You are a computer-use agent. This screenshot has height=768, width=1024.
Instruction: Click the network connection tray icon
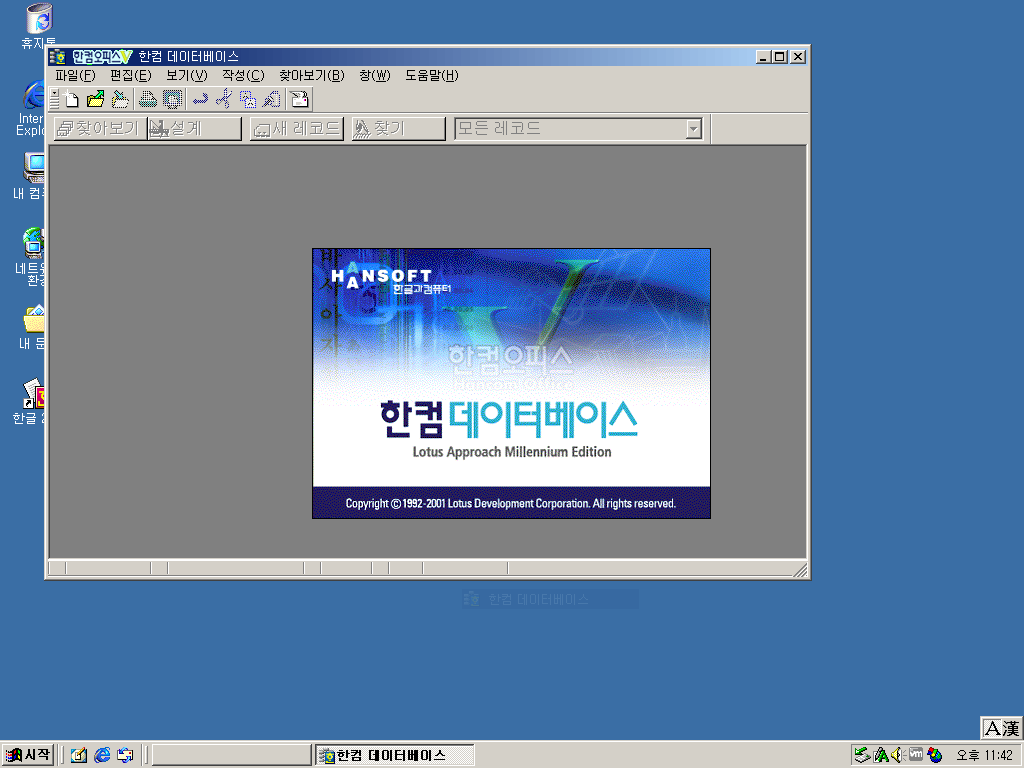[862, 755]
